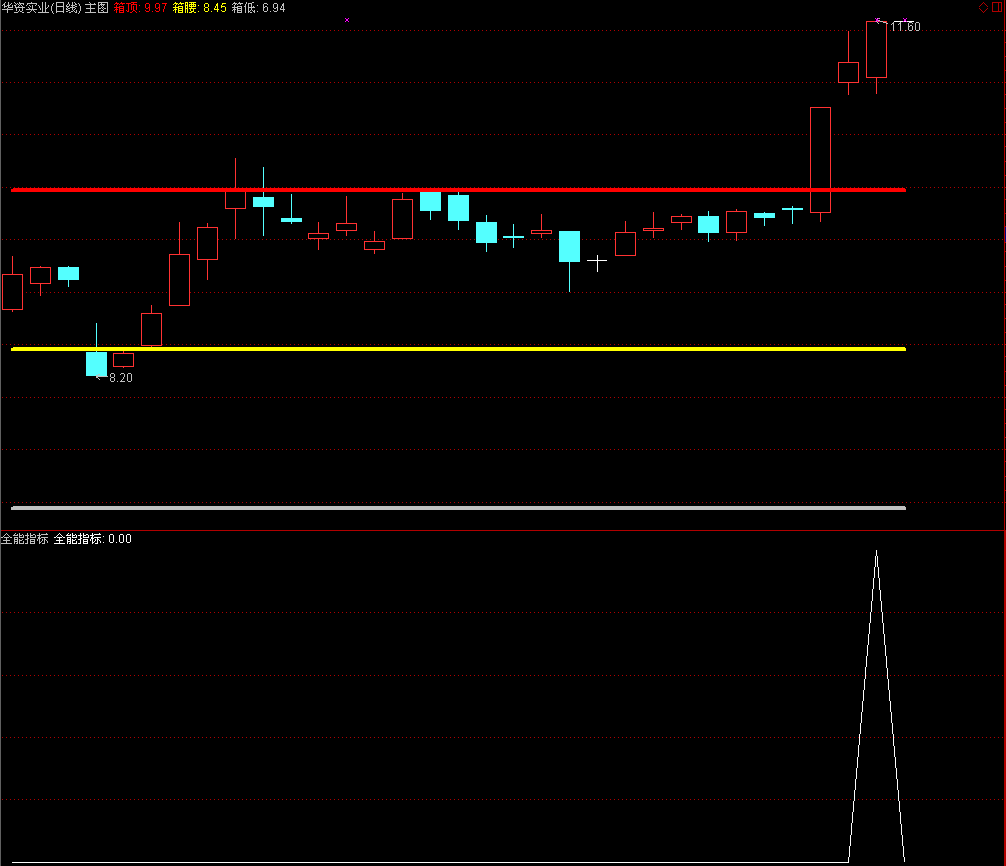Click the yellow box-middle horizontal line

point(458,349)
